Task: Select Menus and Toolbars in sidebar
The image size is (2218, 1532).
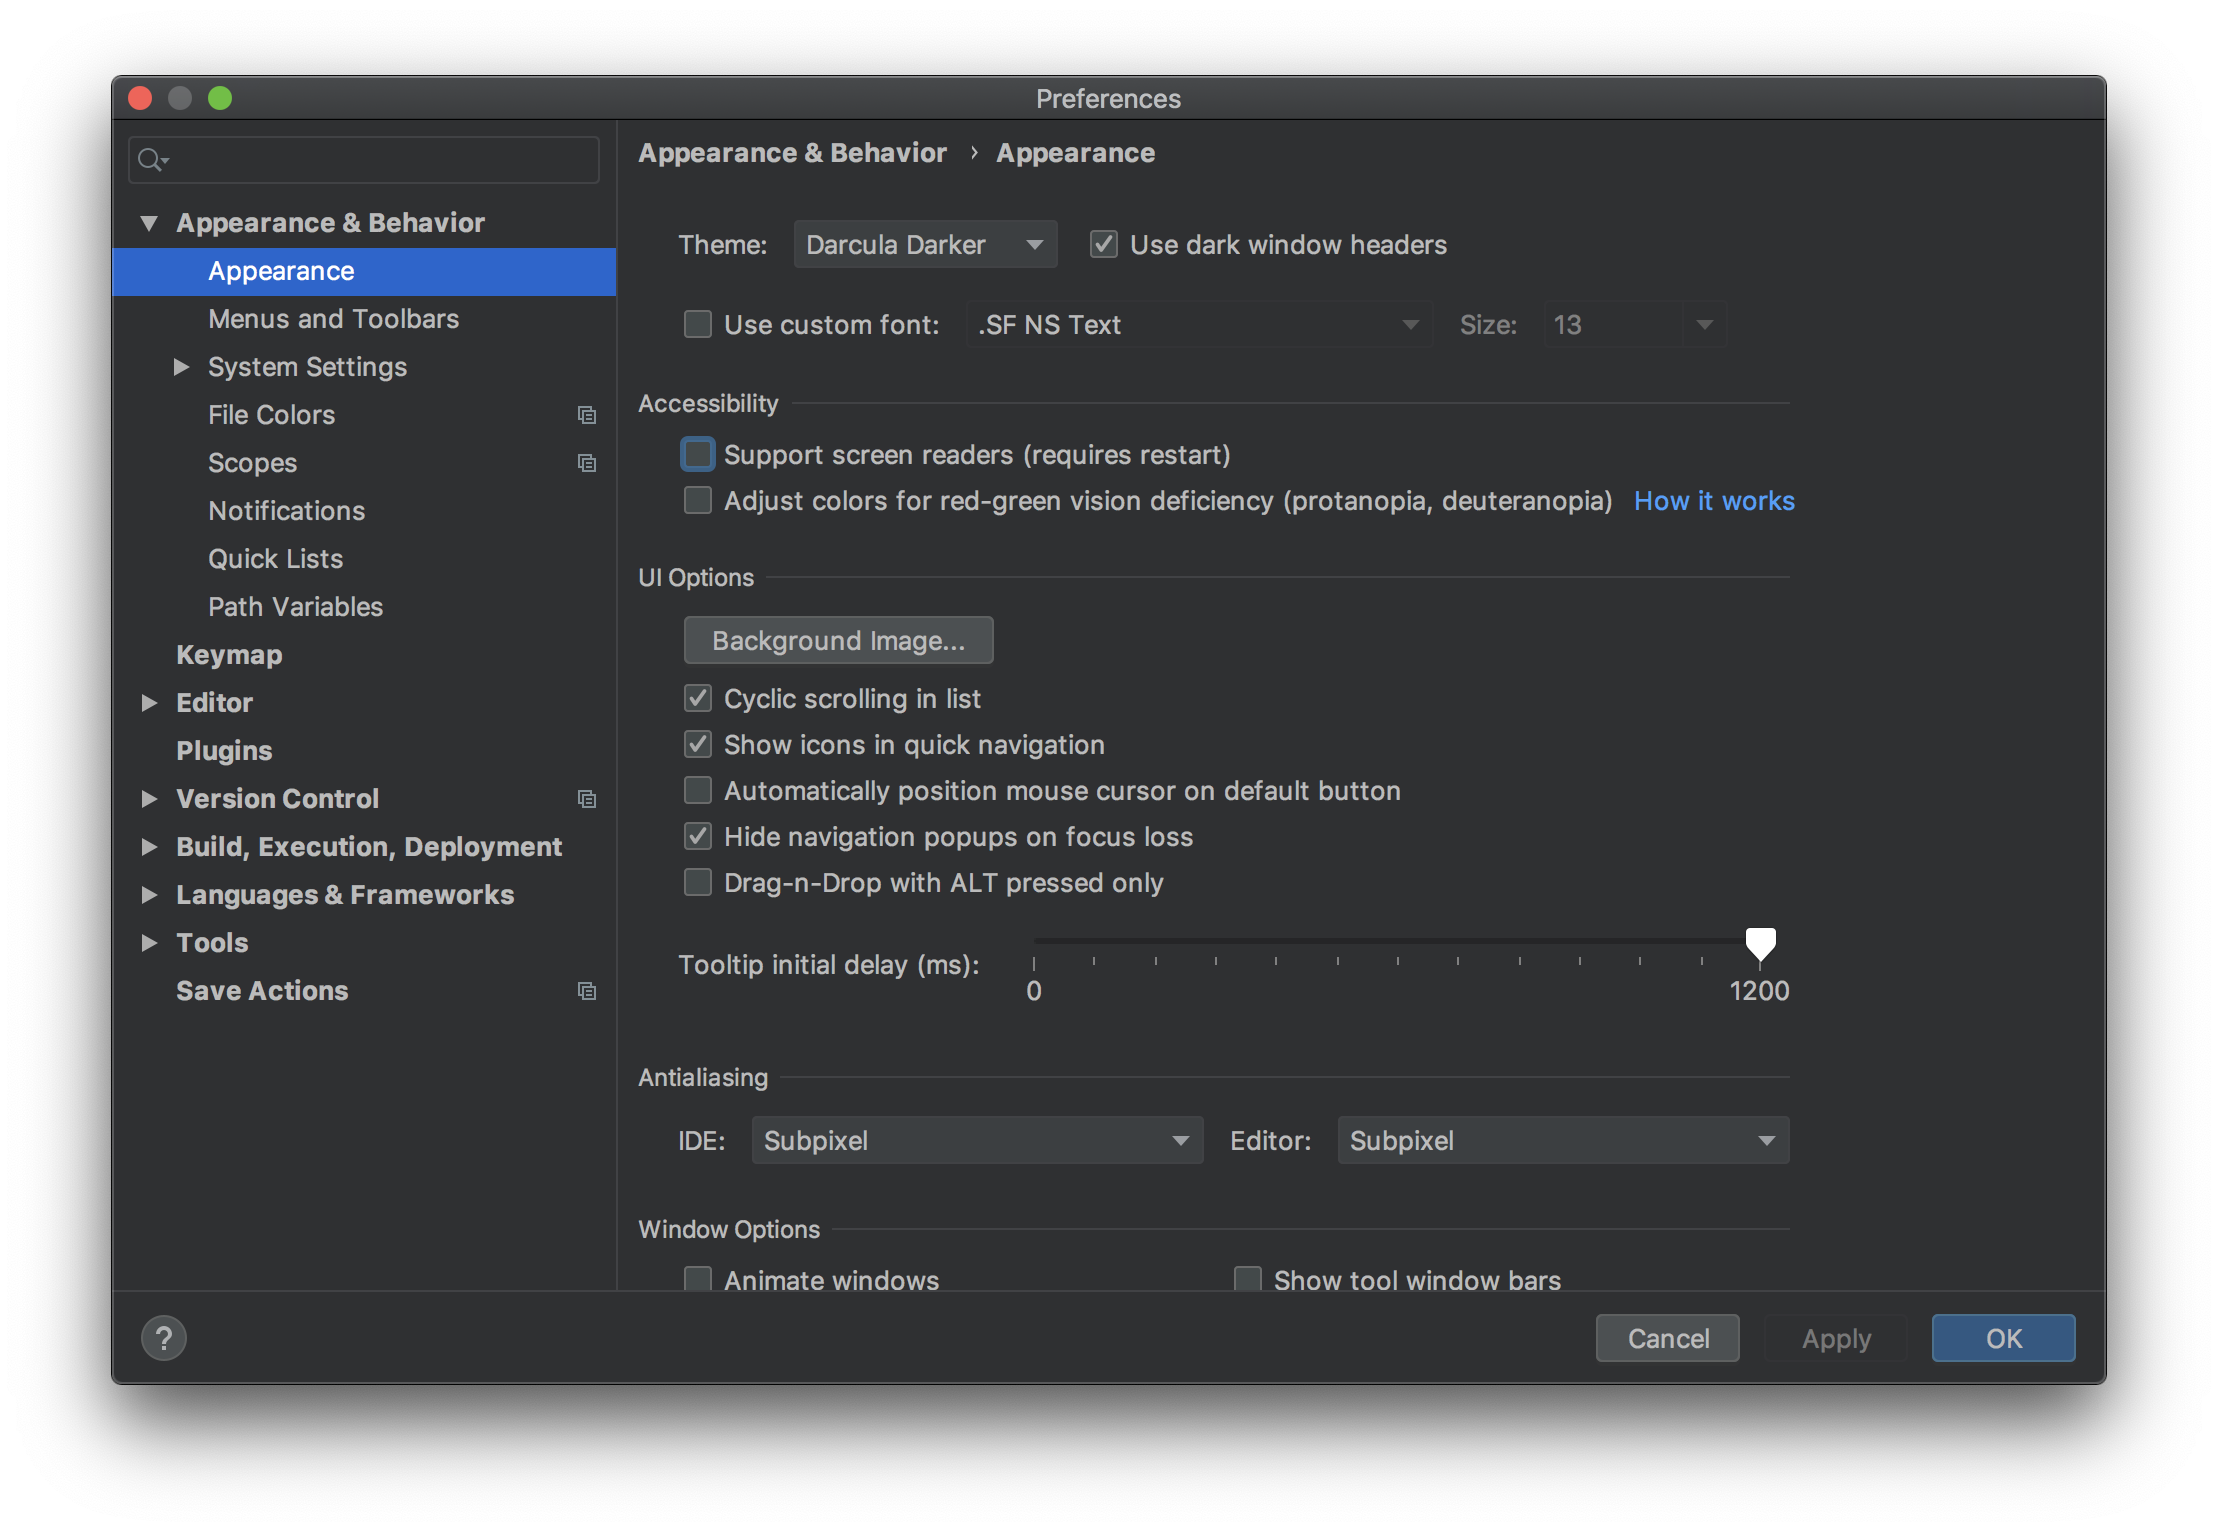Action: (x=333, y=319)
